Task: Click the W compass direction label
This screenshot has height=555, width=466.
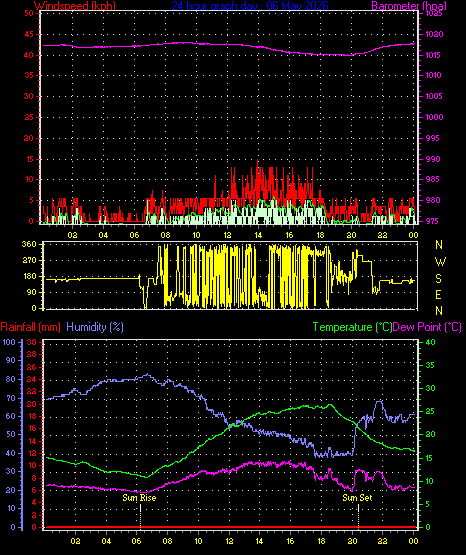Action: pos(440,262)
